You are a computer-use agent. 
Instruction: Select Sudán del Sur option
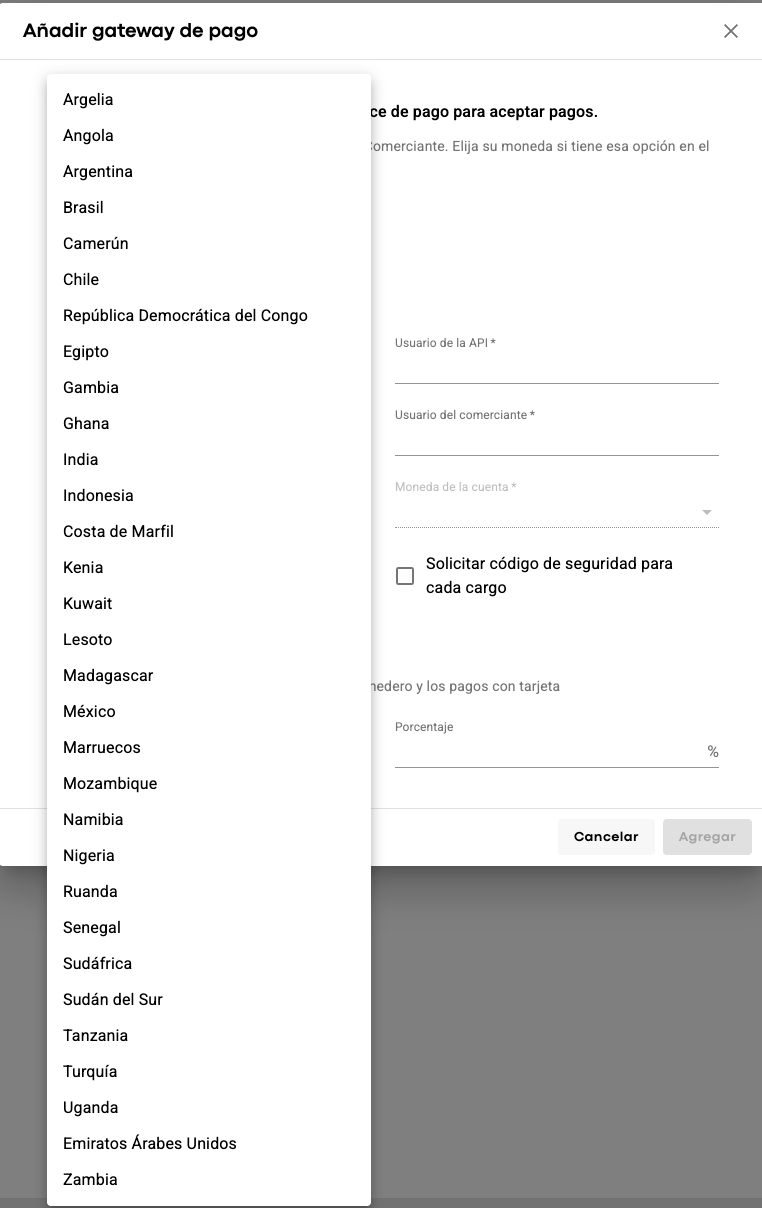(112, 999)
